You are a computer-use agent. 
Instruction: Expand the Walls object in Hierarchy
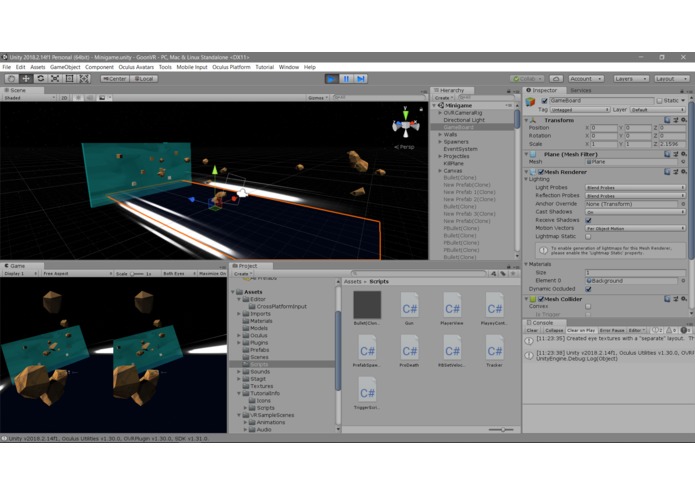[x=440, y=134]
